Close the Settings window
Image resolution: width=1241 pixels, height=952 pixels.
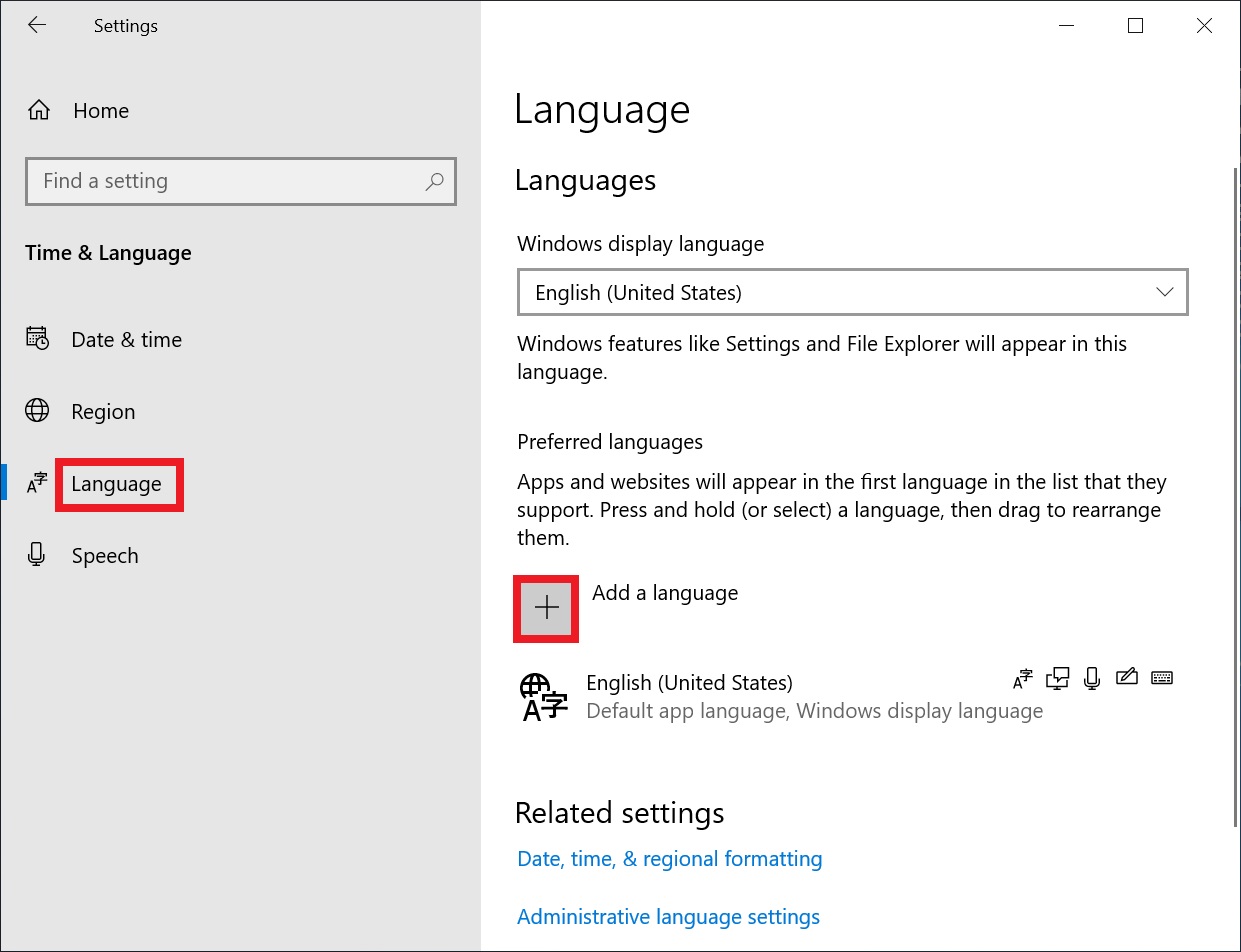pyautogui.click(x=1205, y=26)
